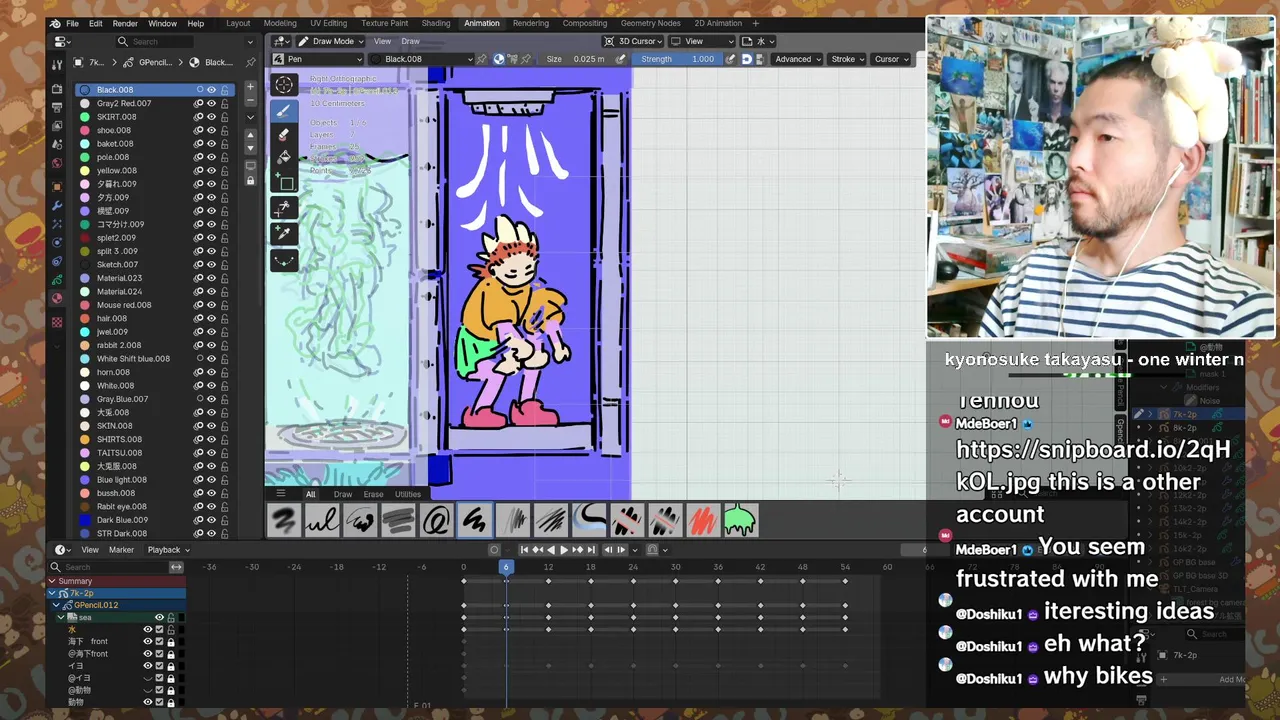The height and width of the screenshot is (720, 1280).
Task: Move material slot up
Action: tap(250, 136)
